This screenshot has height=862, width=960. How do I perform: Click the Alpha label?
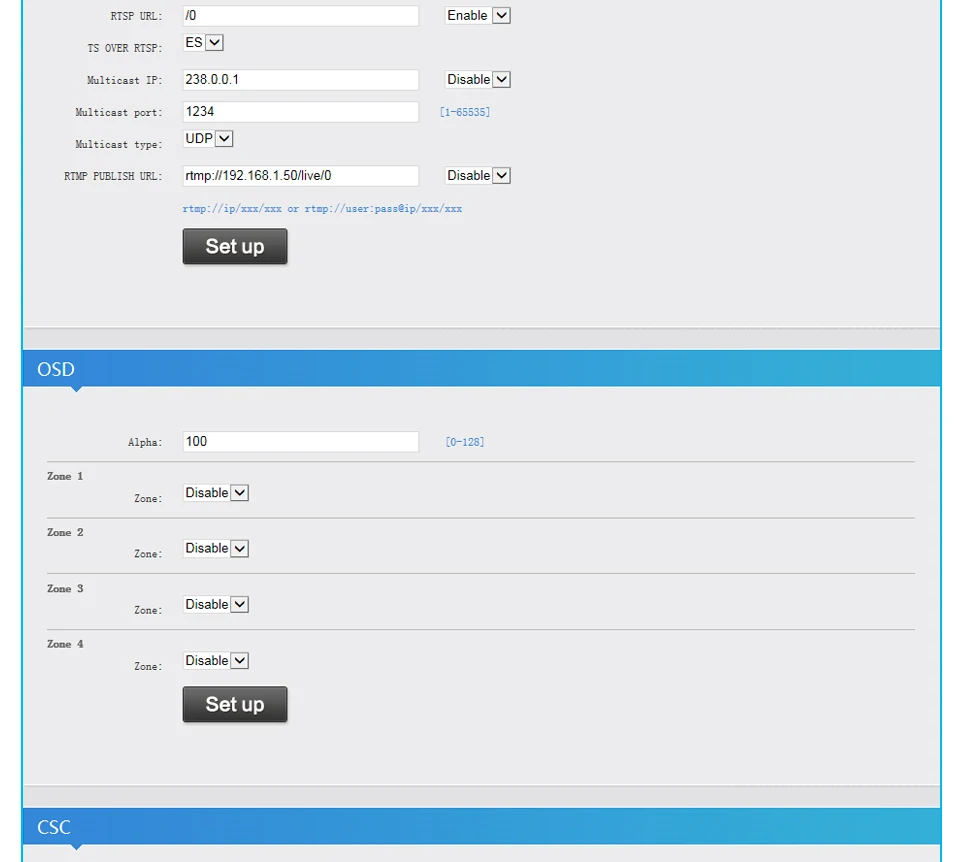(x=145, y=443)
